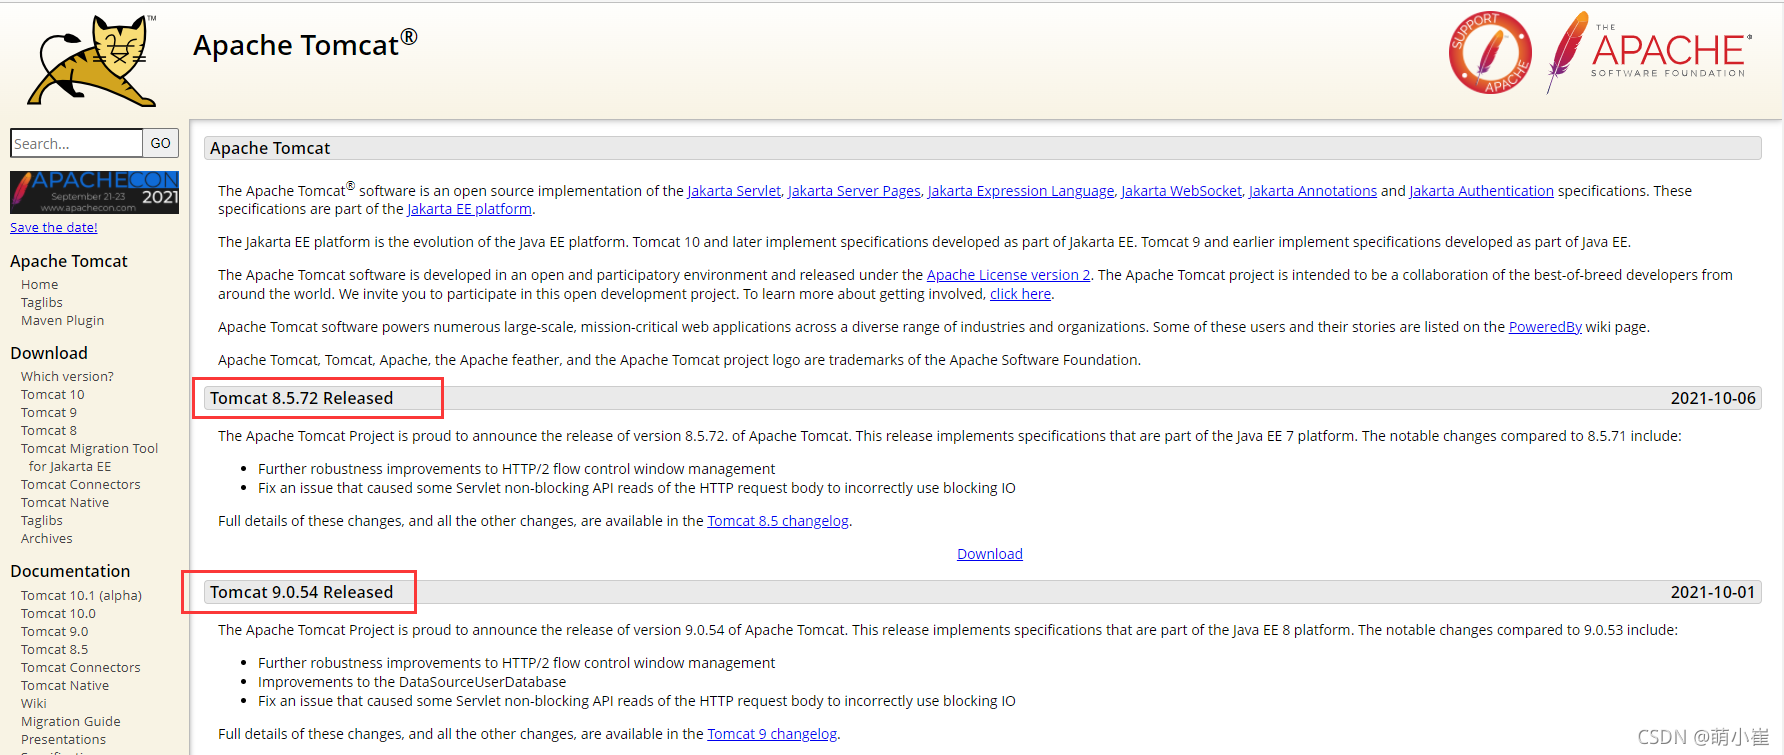Follow the Jakarta Expression Language link
Image resolution: width=1784 pixels, height=755 pixels.
click(x=1021, y=191)
